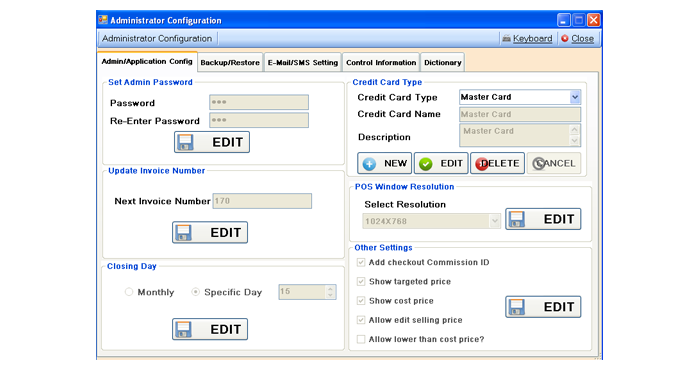Decrease Specific Day value with down arrow
Screen dimensions: 700x371
(330, 295)
